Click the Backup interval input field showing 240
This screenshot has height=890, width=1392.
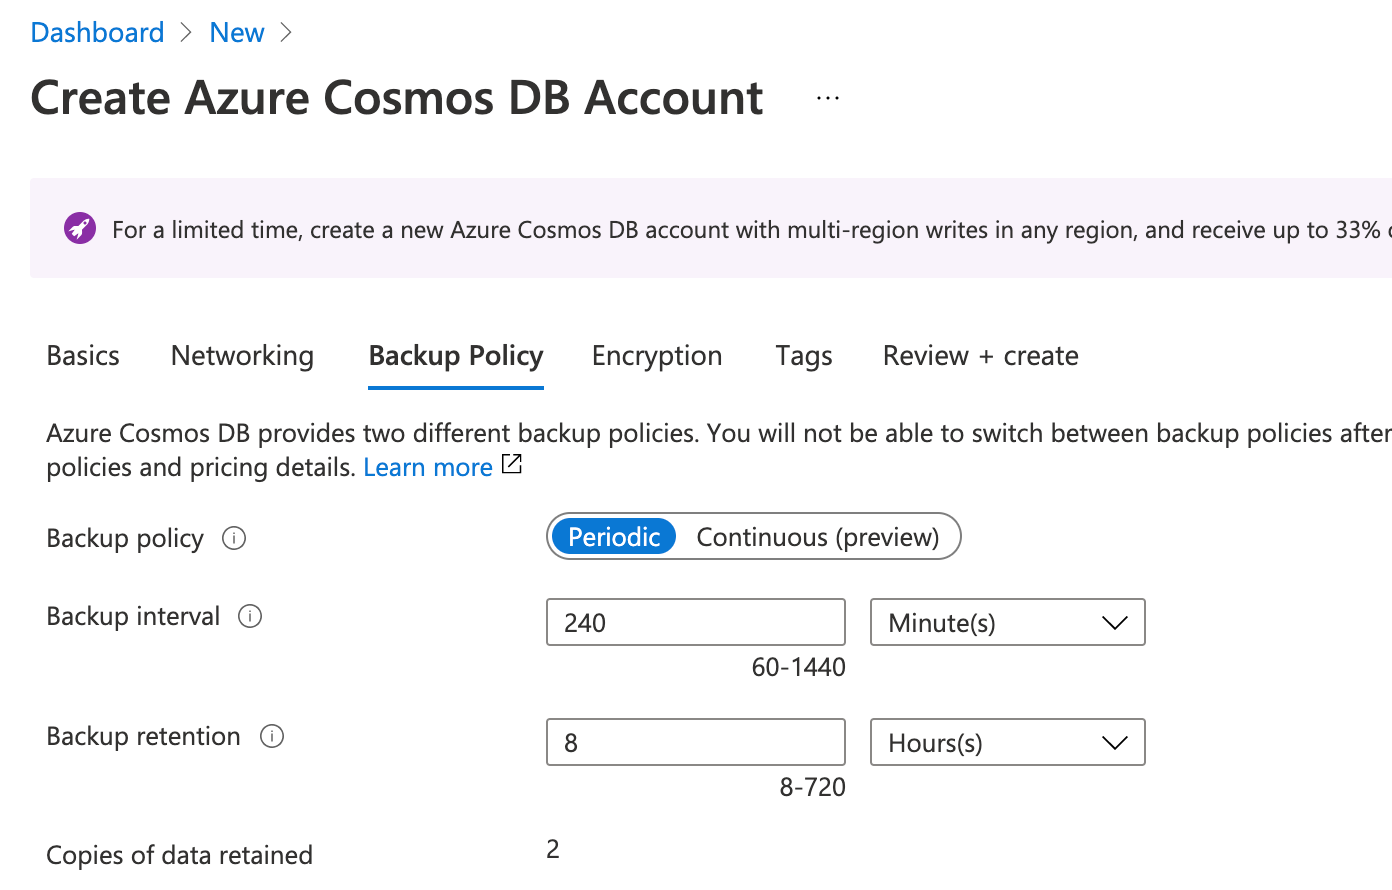coord(695,623)
